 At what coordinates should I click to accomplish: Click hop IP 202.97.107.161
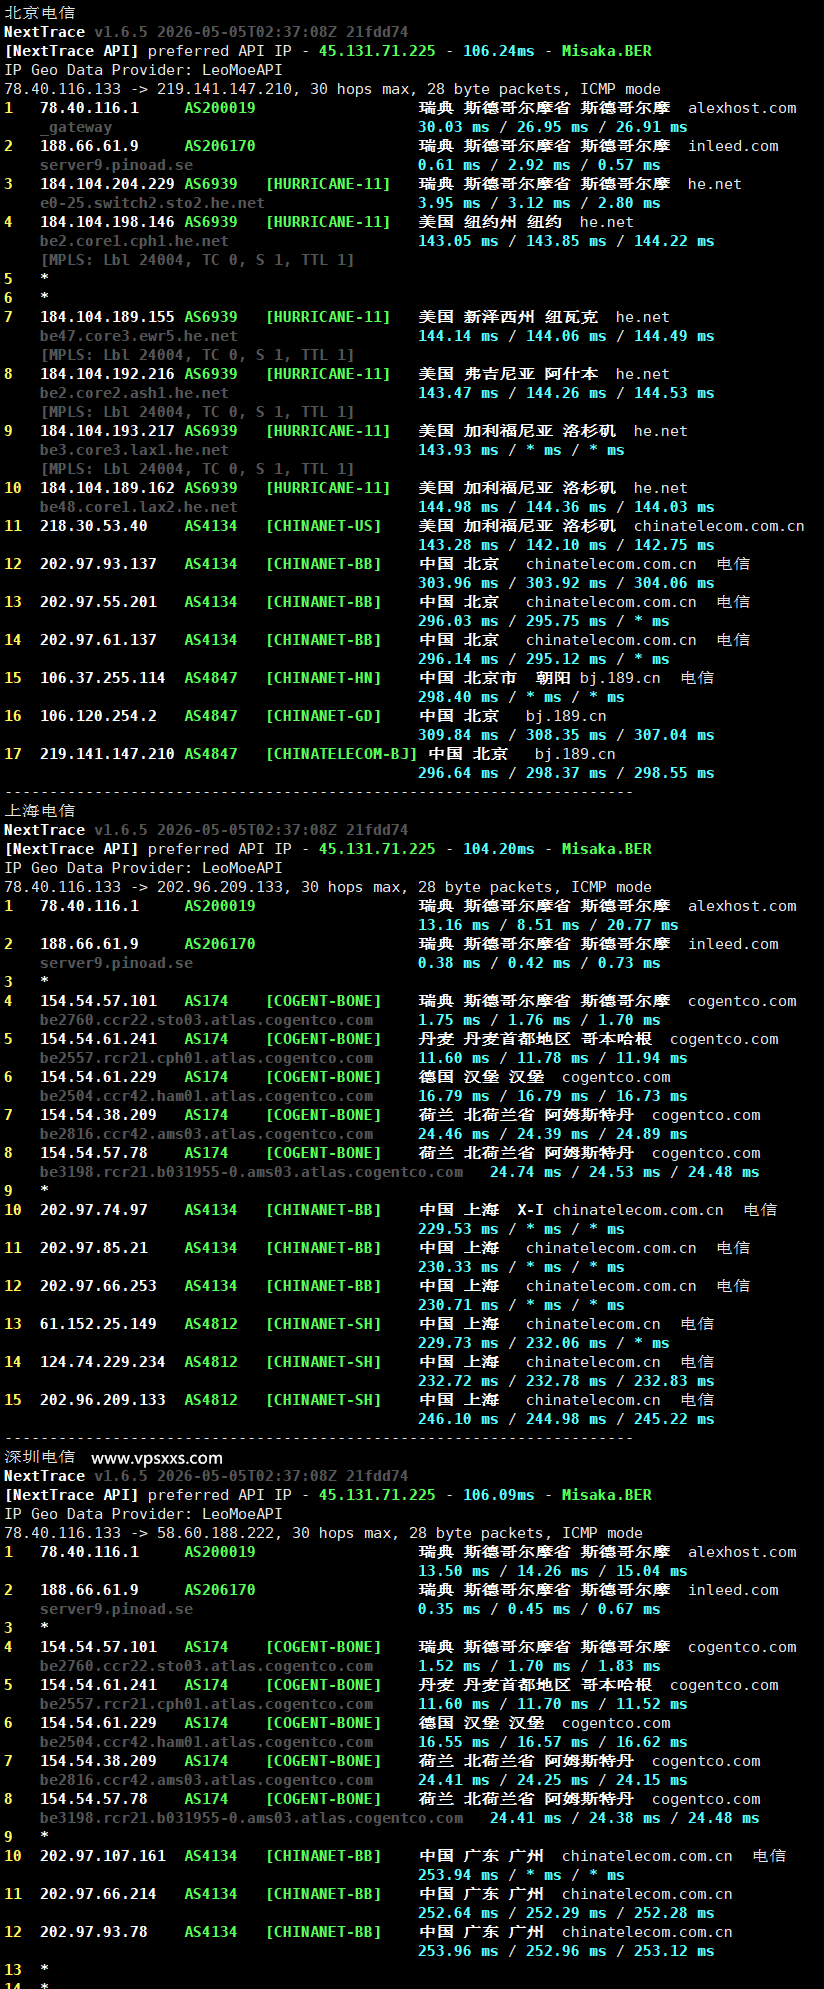(x=103, y=1856)
